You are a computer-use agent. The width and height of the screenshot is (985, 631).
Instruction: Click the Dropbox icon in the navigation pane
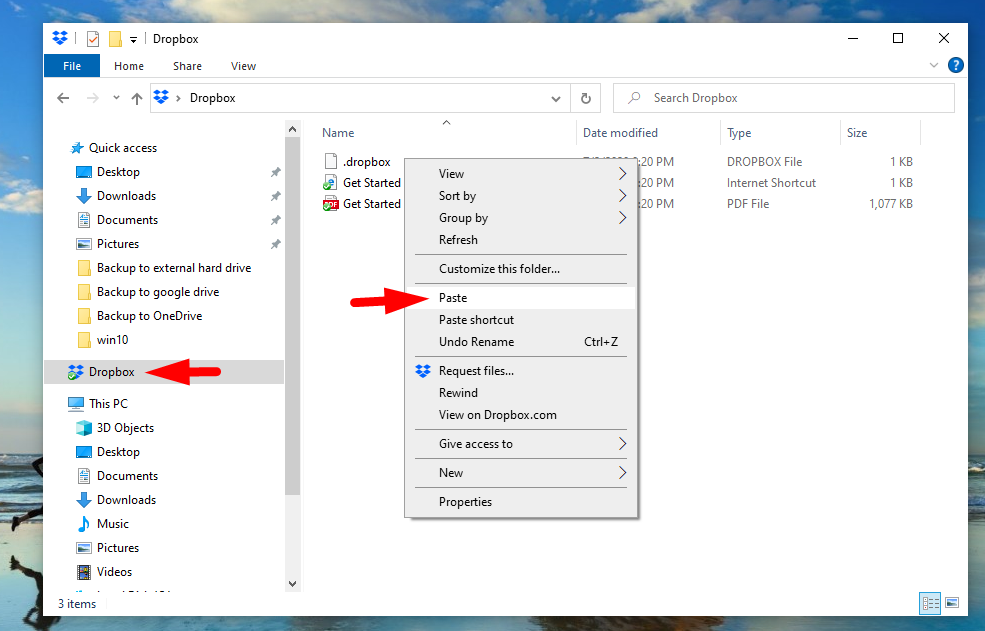click(x=76, y=372)
